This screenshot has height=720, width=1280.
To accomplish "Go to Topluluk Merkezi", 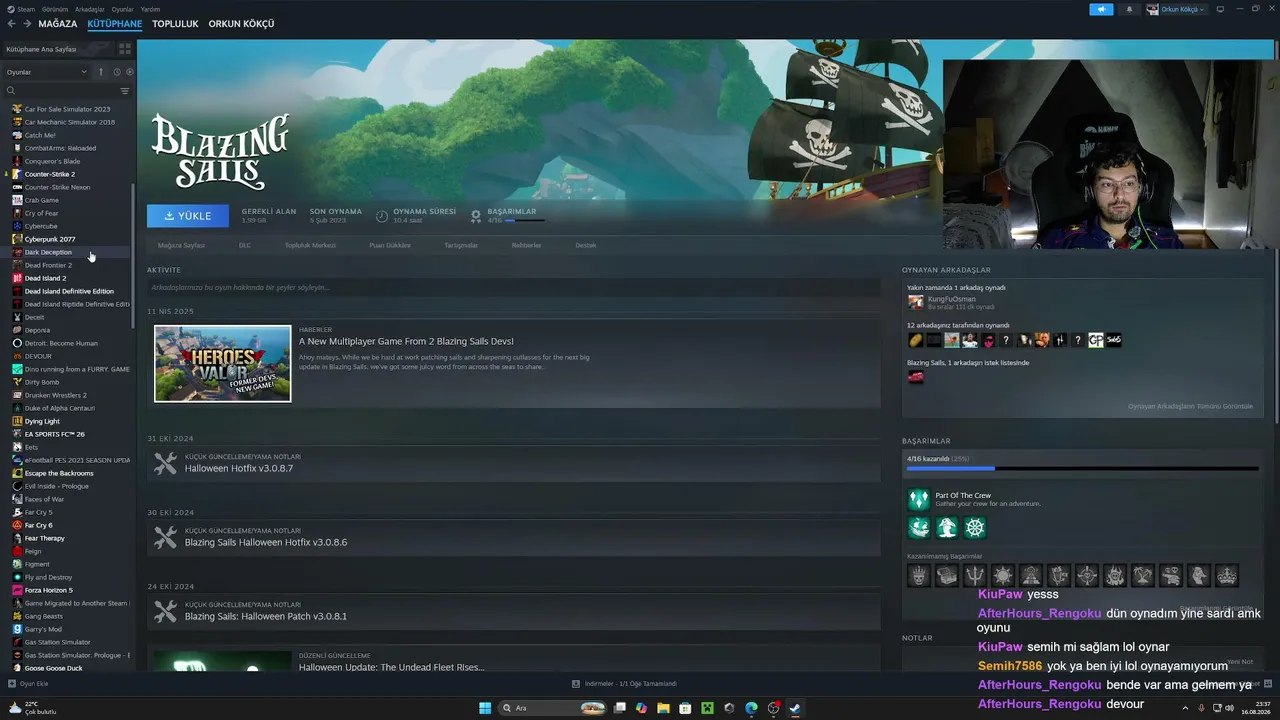I will click(310, 245).
